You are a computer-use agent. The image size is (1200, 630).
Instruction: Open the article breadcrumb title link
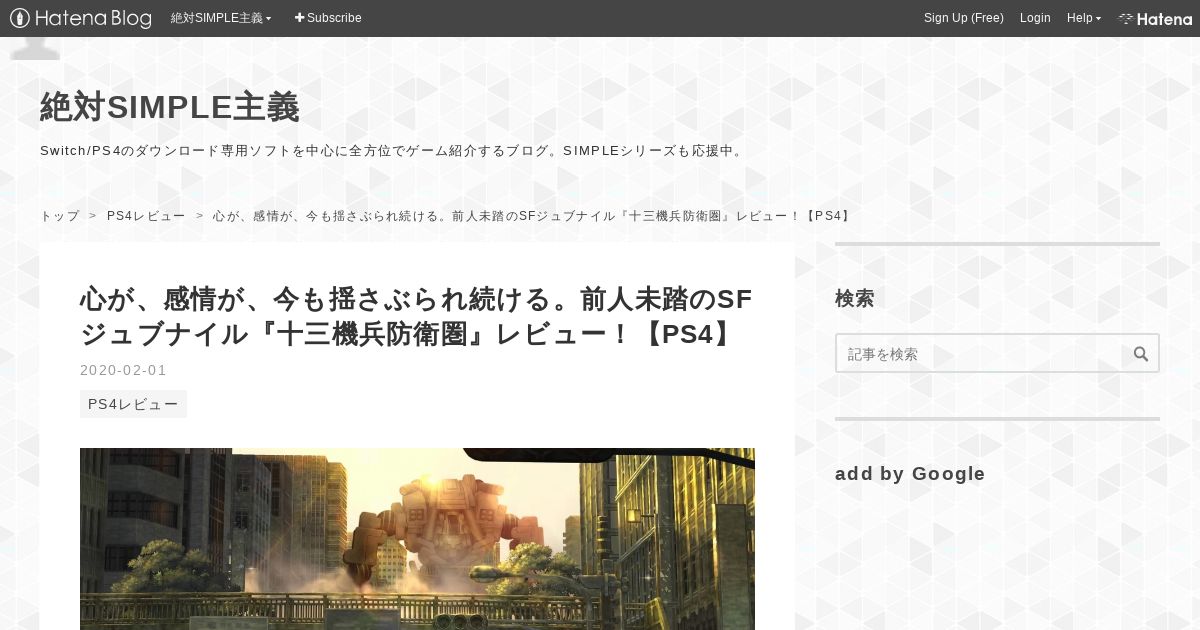533,216
